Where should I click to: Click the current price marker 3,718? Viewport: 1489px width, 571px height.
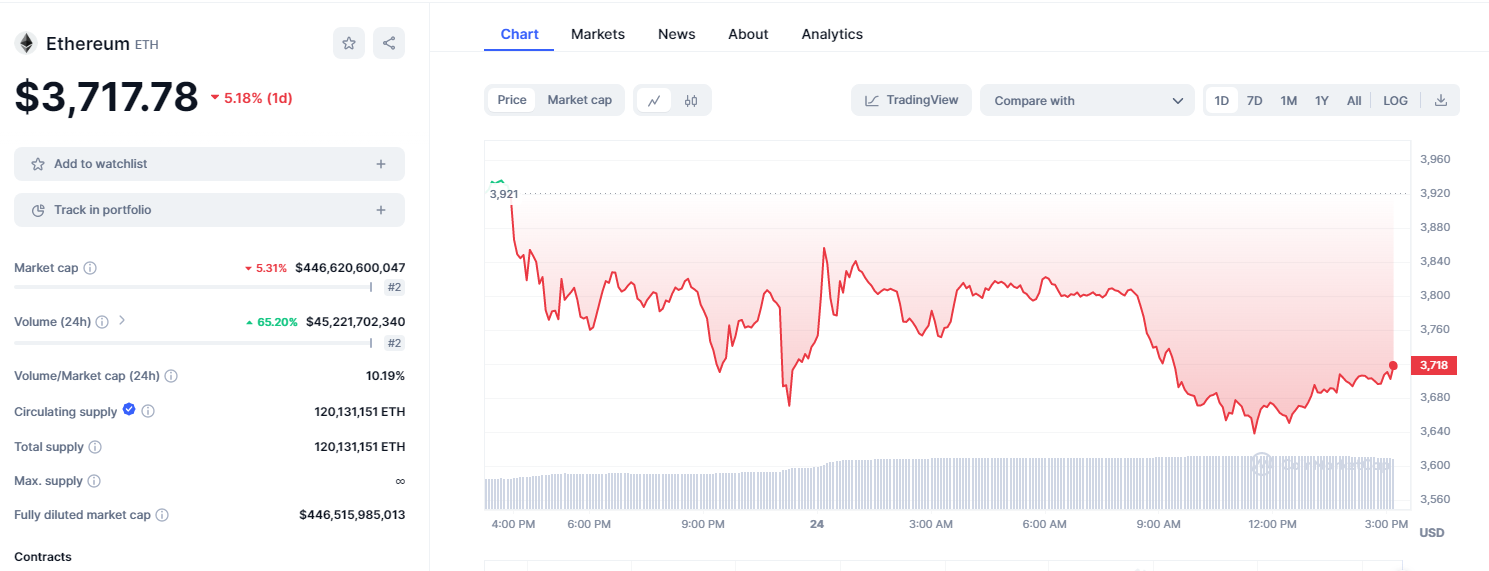click(x=1433, y=365)
